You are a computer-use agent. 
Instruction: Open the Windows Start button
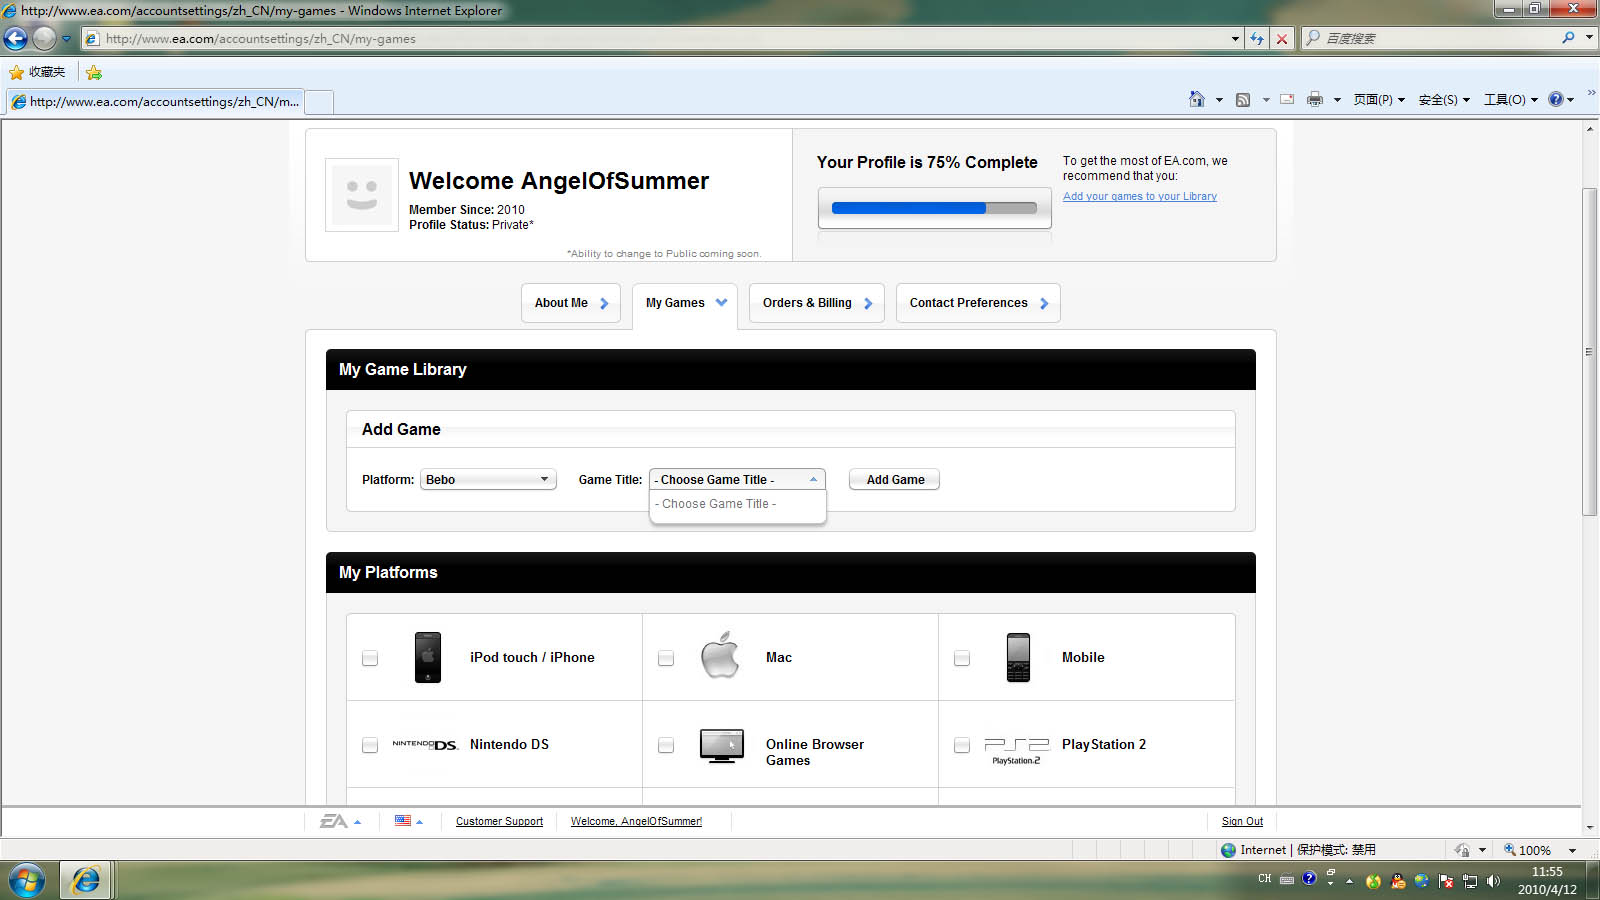pyautogui.click(x=27, y=881)
